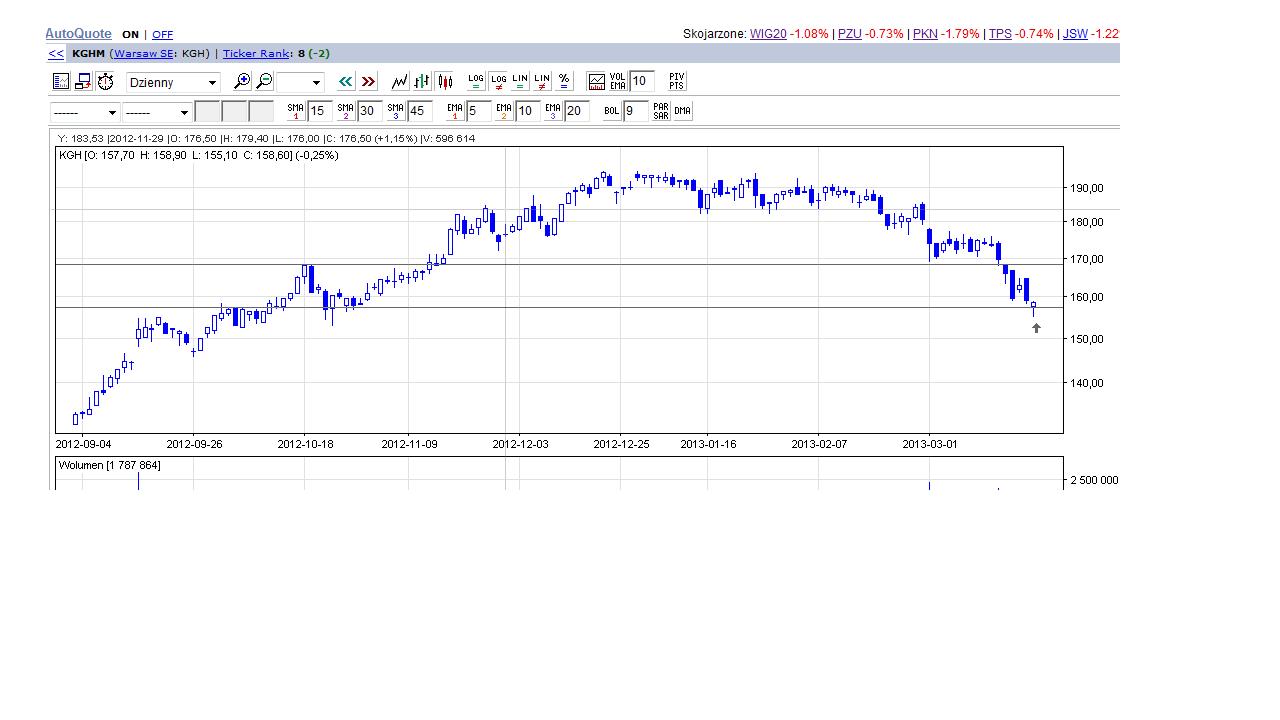Expand the first dashed indicator dropdown

(85, 112)
